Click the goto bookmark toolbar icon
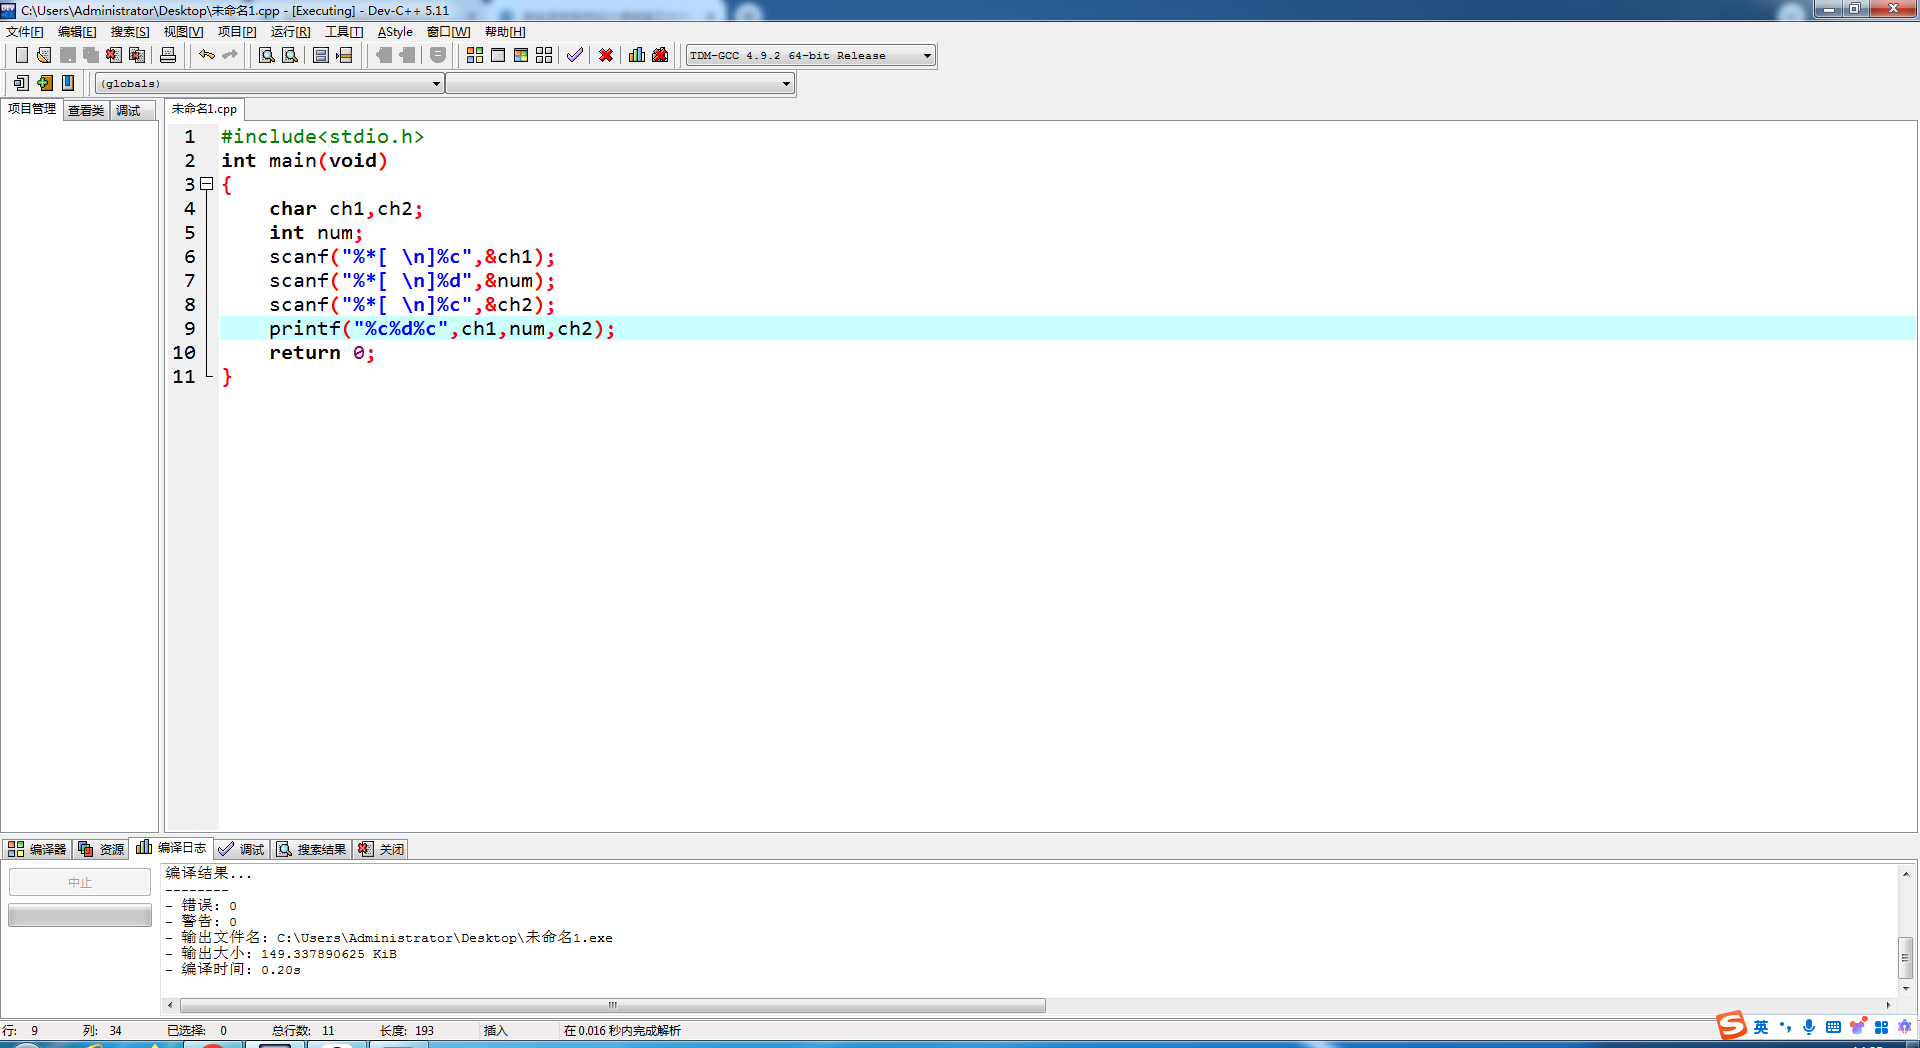 click(x=67, y=83)
